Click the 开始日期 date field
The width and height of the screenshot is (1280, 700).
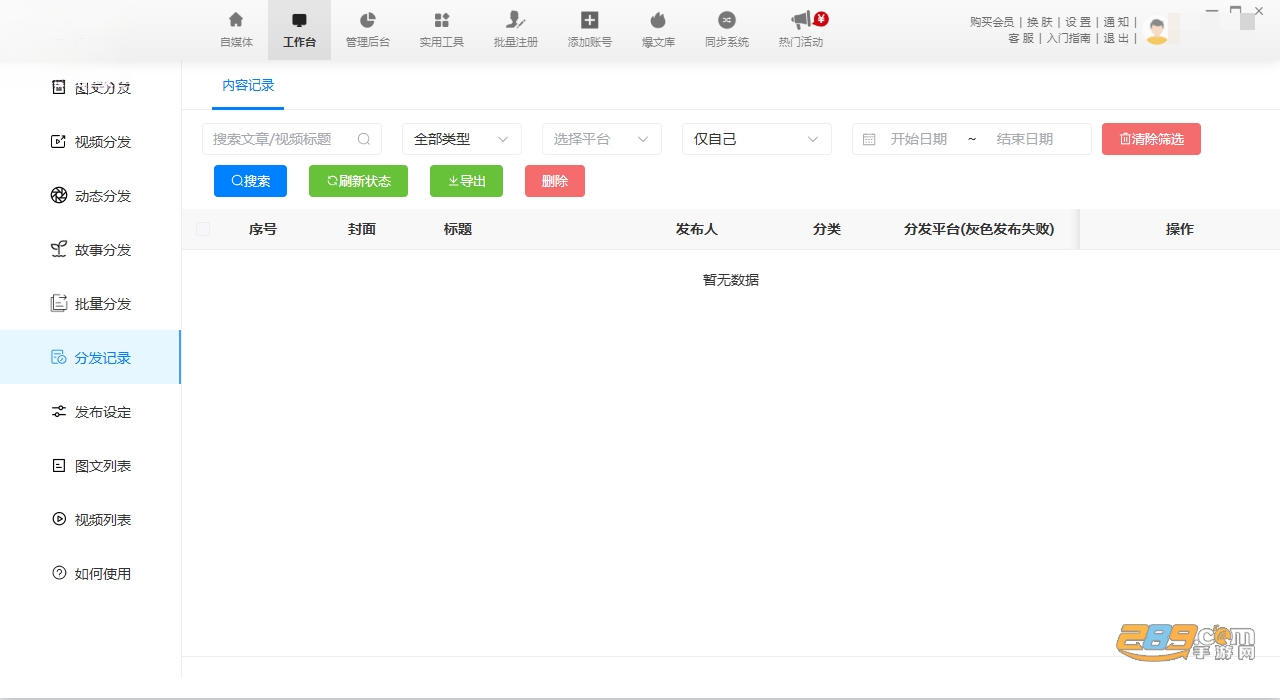point(919,139)
